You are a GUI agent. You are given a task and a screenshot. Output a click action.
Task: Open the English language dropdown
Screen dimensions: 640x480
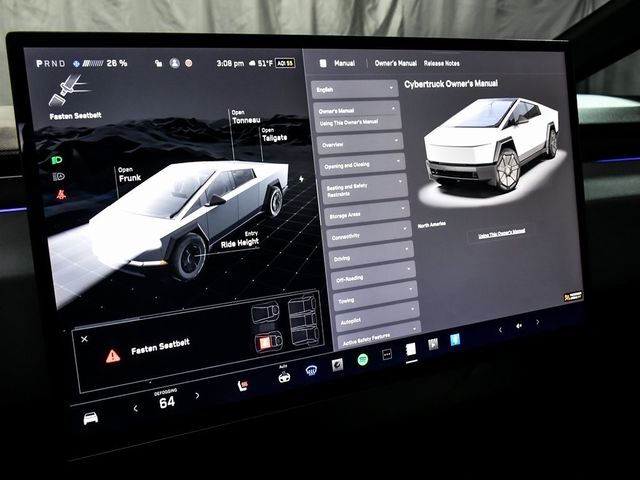pos(354,89)
